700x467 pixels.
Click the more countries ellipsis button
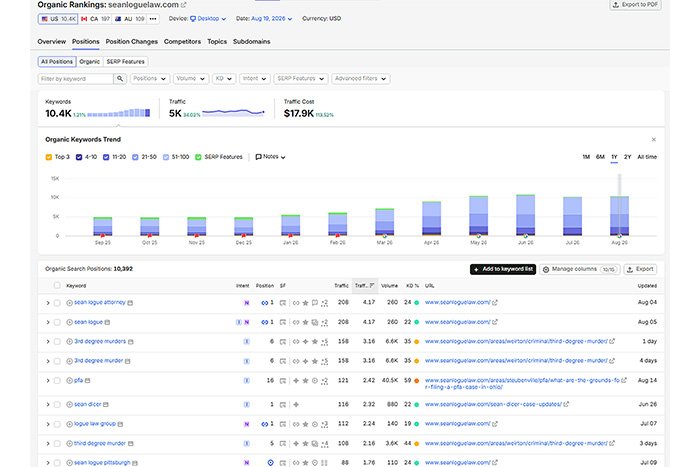click(x=153, y=19)
